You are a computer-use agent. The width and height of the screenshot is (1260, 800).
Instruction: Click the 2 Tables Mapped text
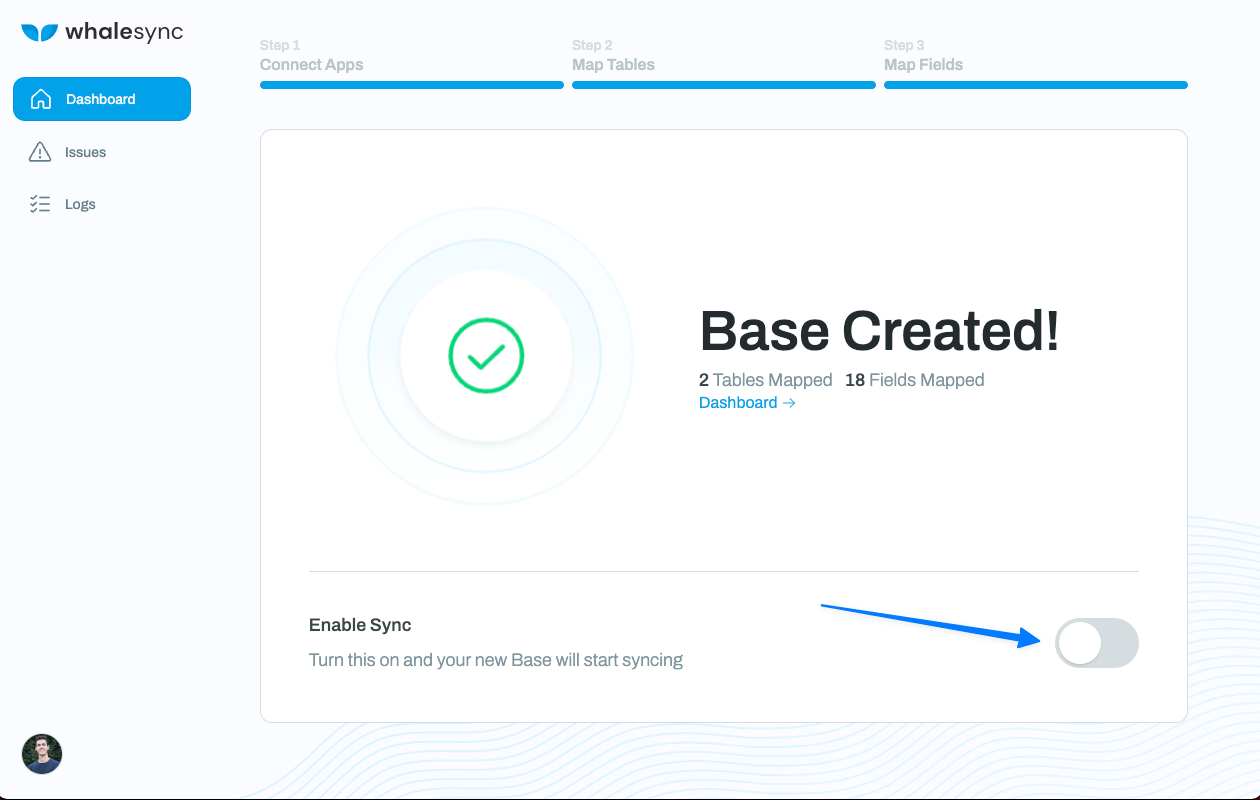pyautogui.click(x=766, y=380)
